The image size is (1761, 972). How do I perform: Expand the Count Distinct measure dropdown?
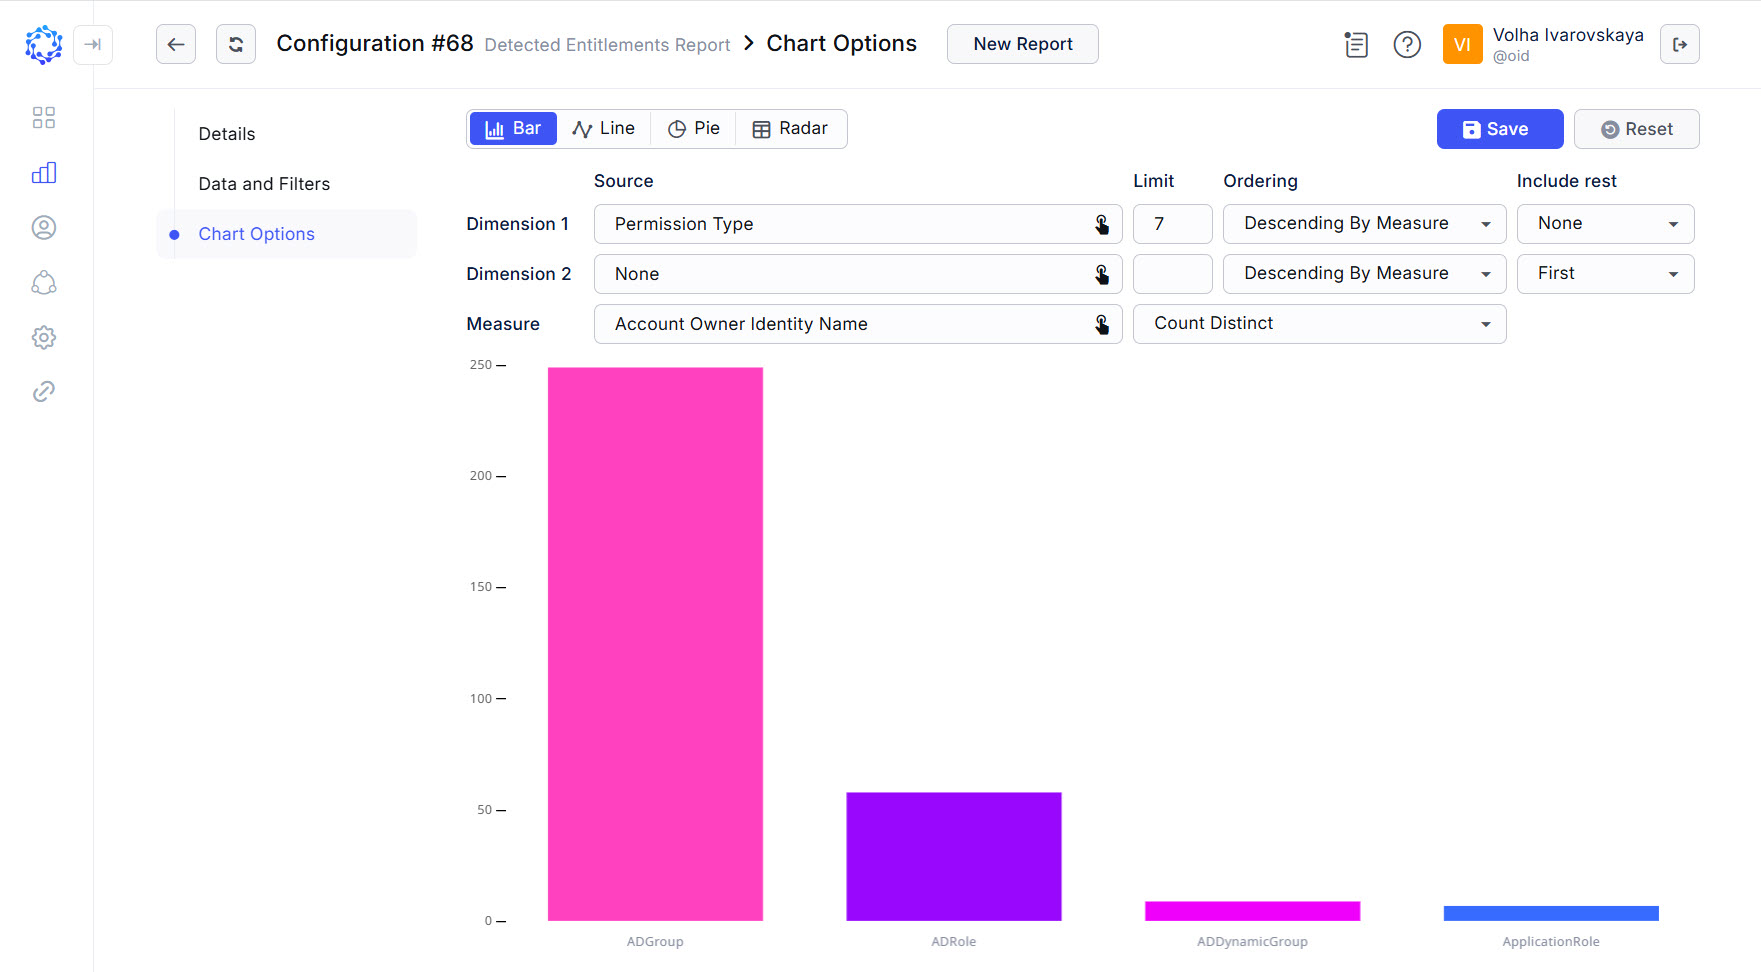coord(1319,323)
